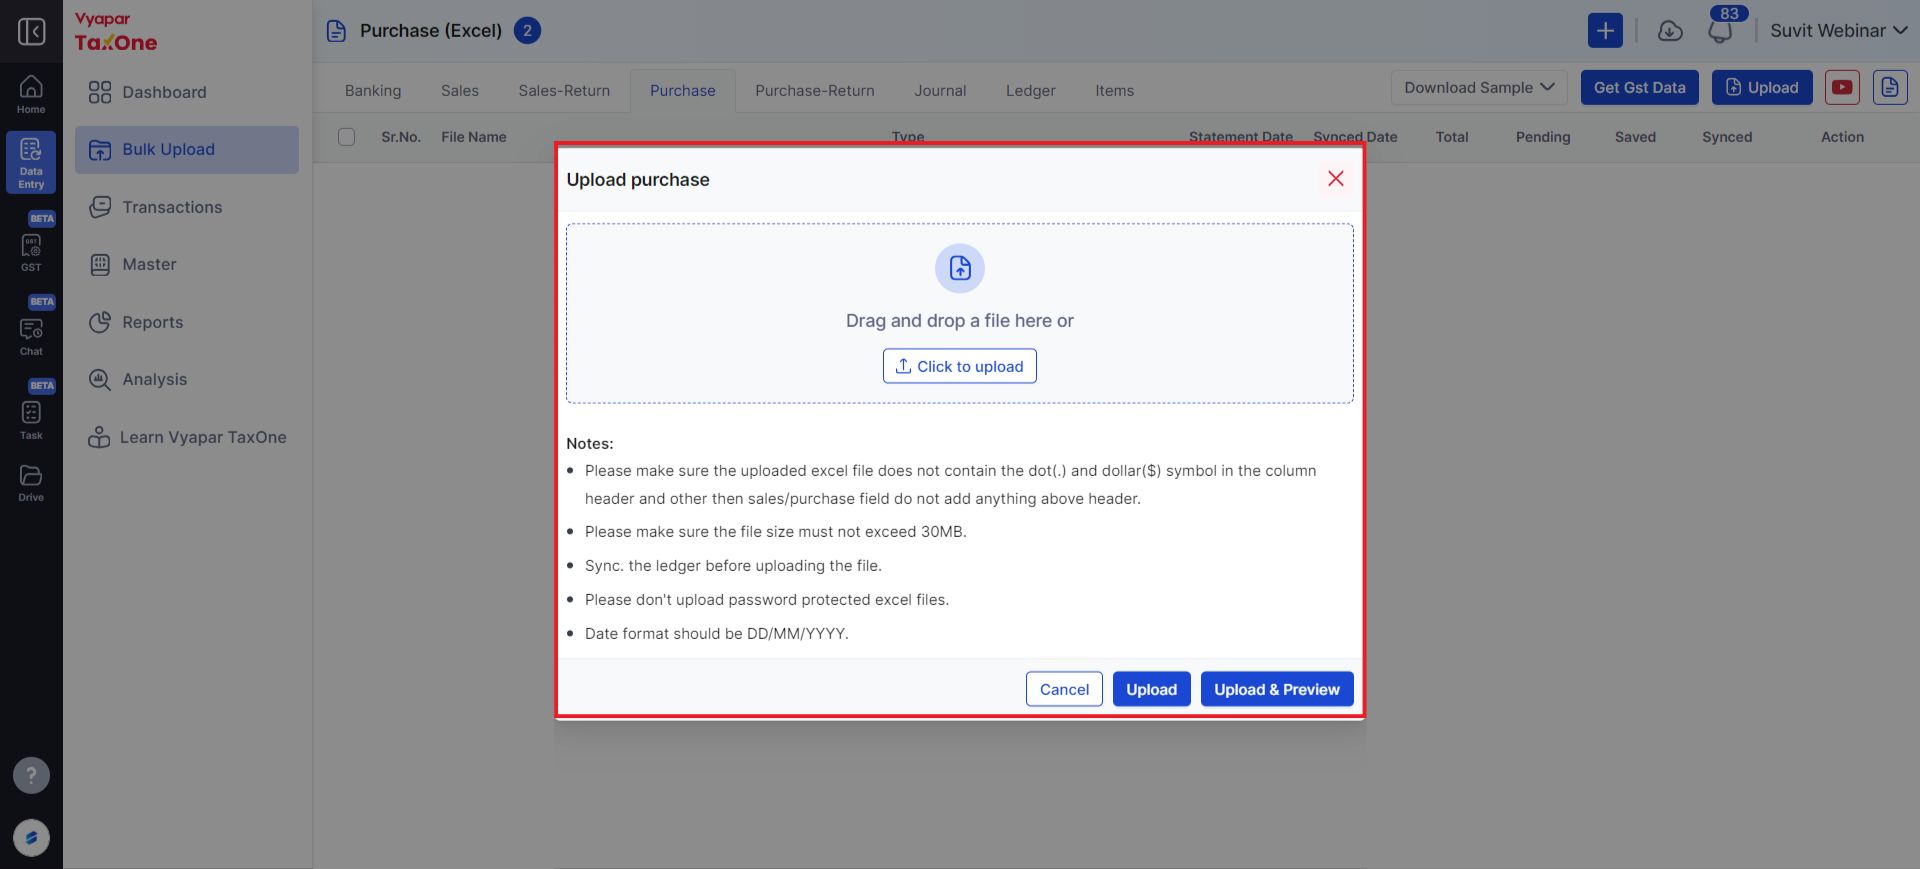Open the Drive section
Image resolution: width=1920 pixels, height=869 pixels.
tap(31, 483)
